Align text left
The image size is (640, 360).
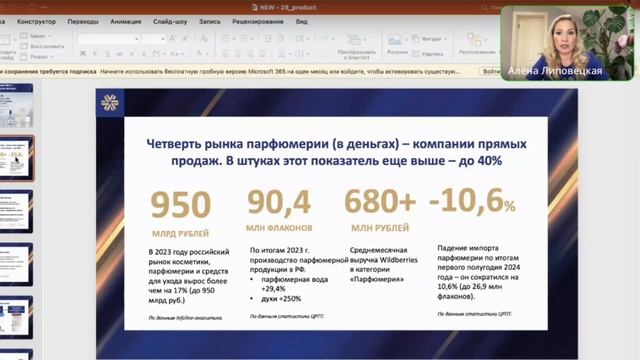coord(225,53)
